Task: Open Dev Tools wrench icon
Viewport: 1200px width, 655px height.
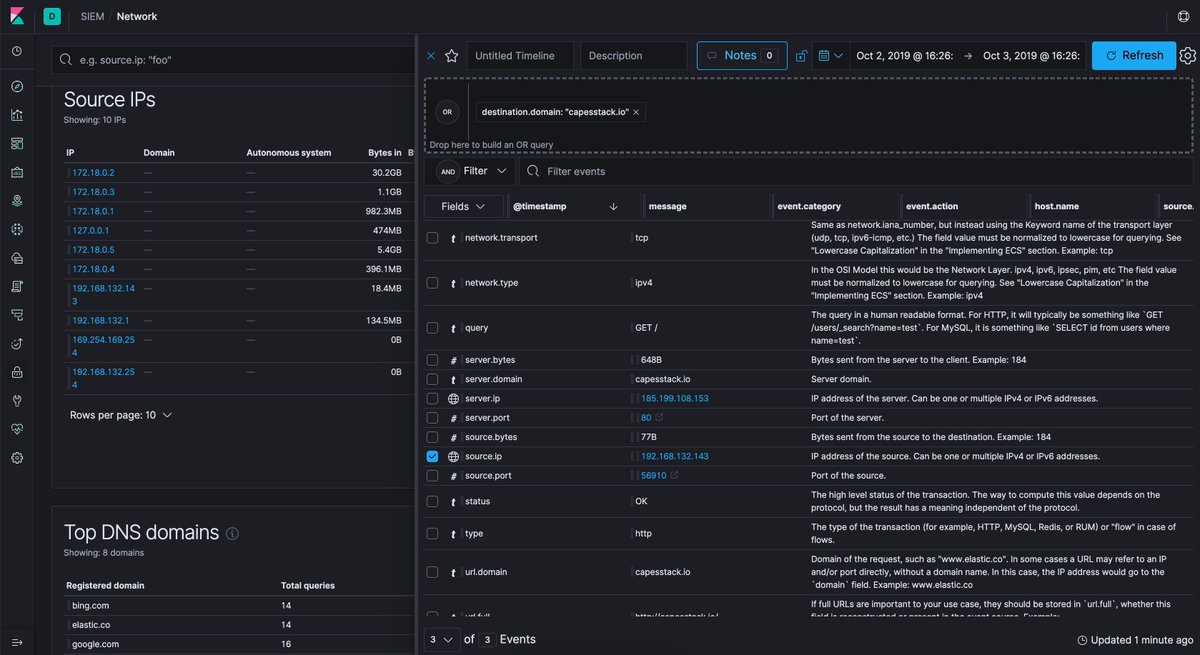Action: click(17, 400)
